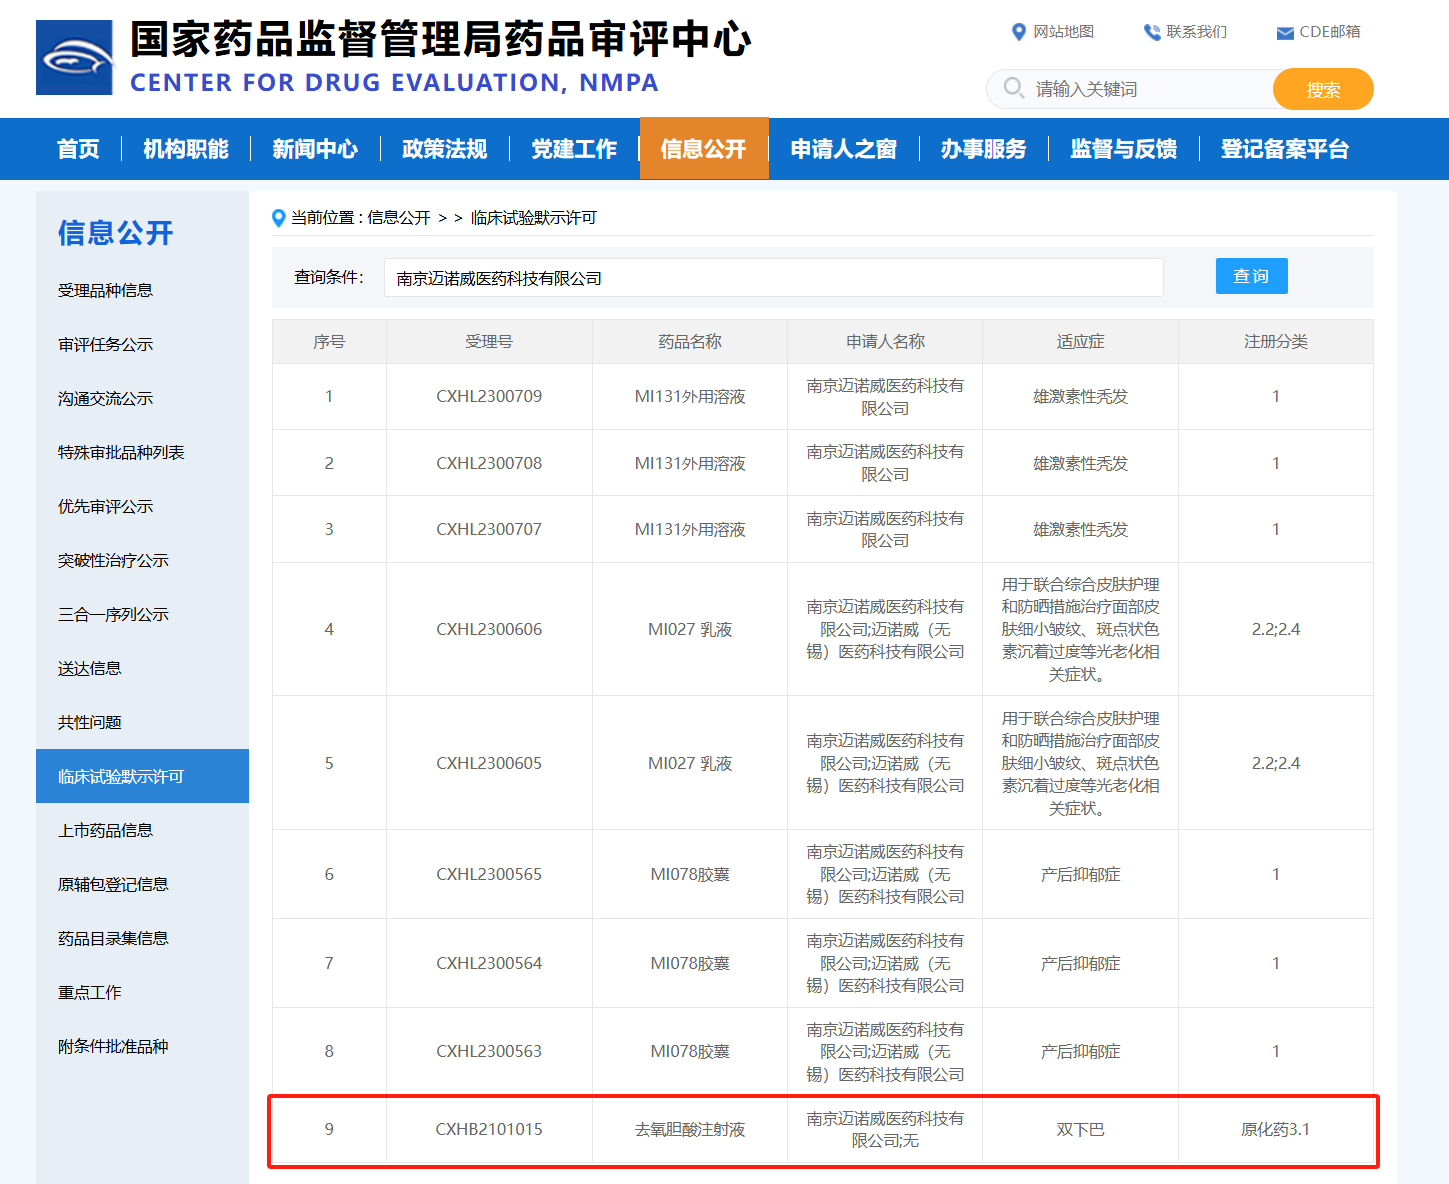Viewport: 1449px width, 1184px height.
Task: Click the current location pin icon
Action: point(279,218)
